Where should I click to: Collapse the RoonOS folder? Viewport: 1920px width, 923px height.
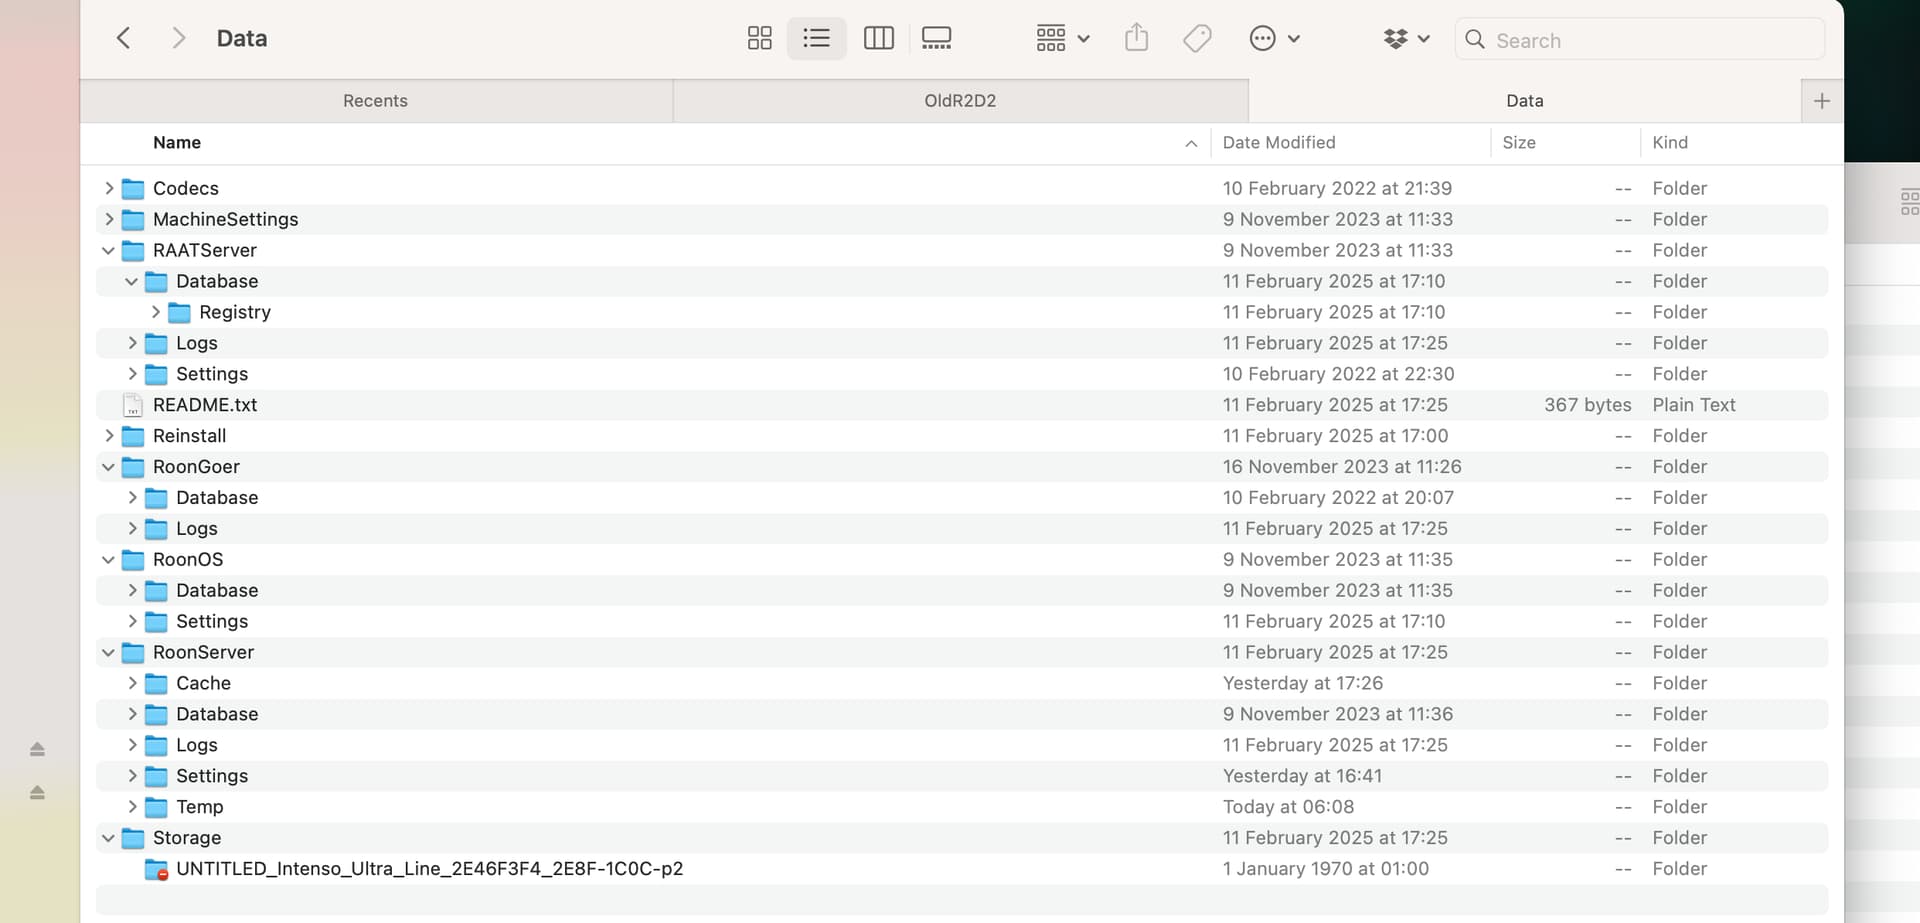tap(109, 560)
